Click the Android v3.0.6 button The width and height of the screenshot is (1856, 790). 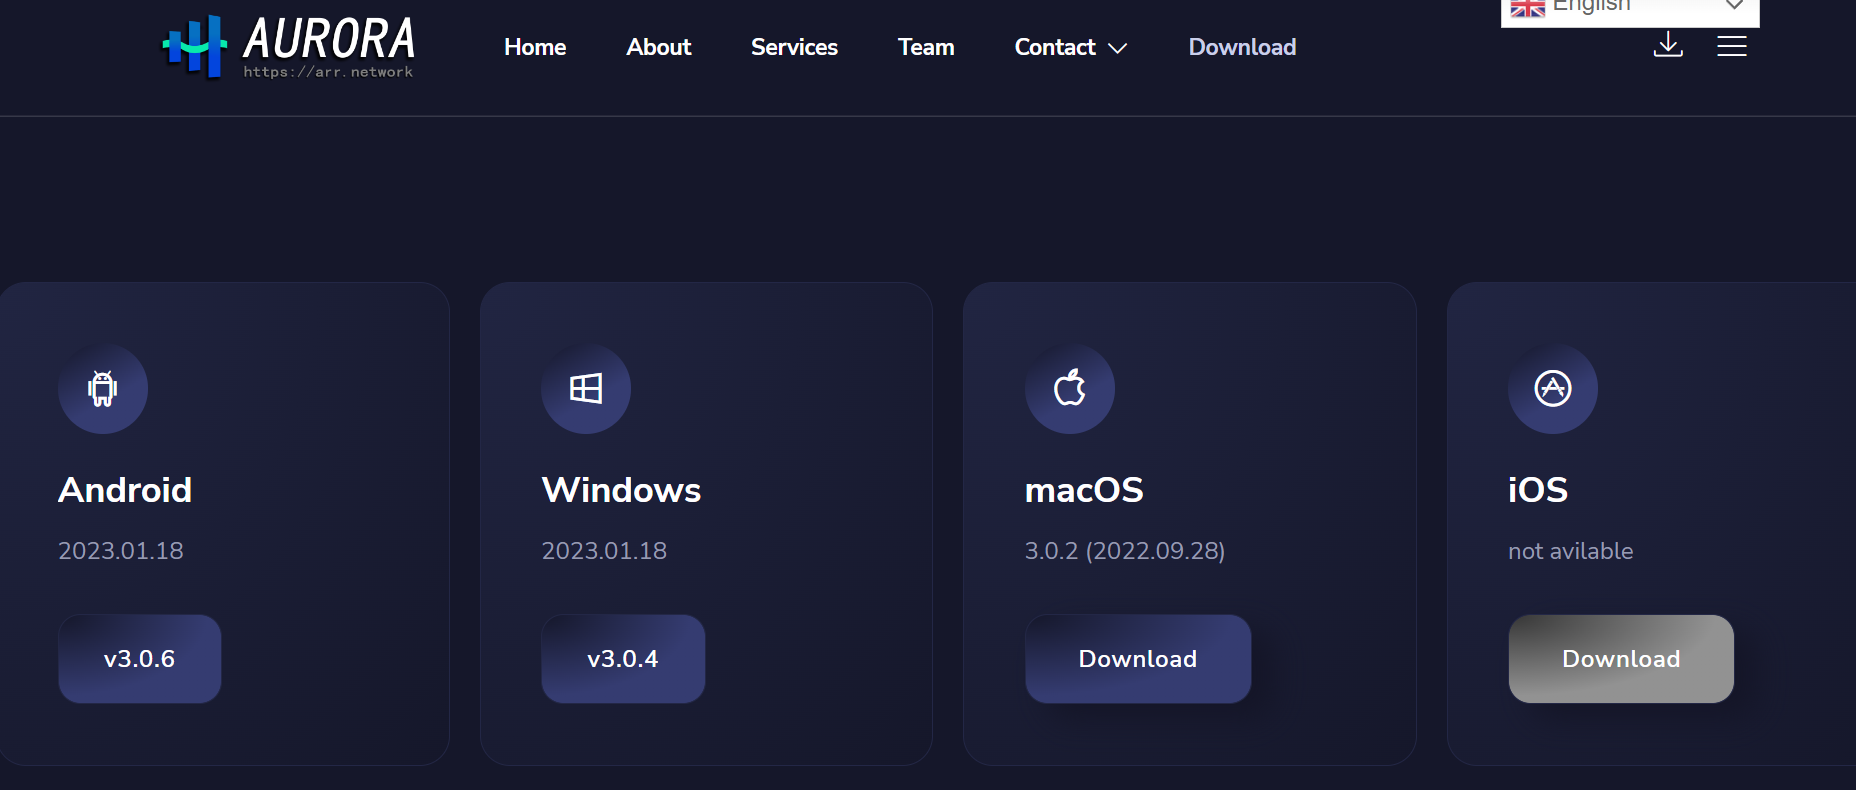(140, 659)
